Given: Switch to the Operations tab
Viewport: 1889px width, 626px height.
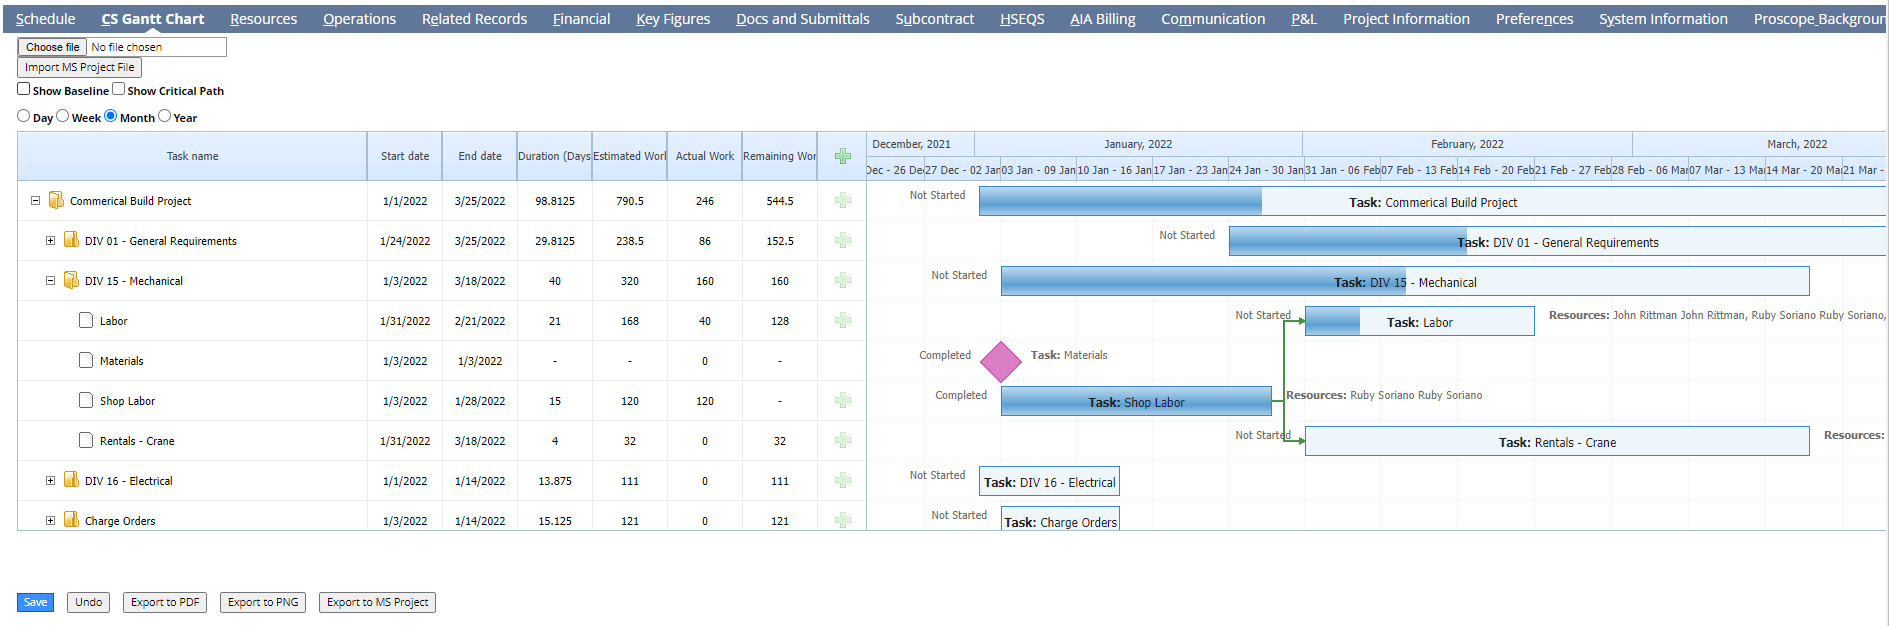Looking at the screenshot, I should [359, 19].
